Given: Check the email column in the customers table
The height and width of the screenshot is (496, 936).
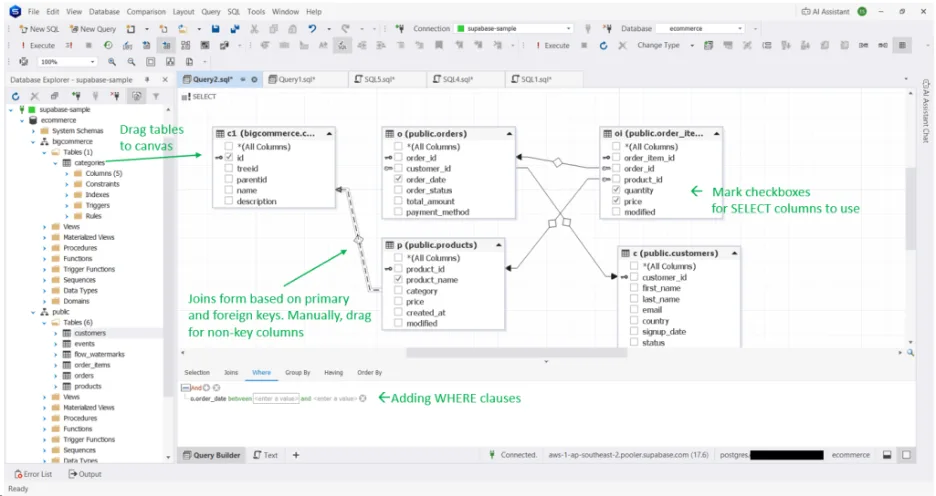Looking at the screenshot, I should [x=635, y=310].
